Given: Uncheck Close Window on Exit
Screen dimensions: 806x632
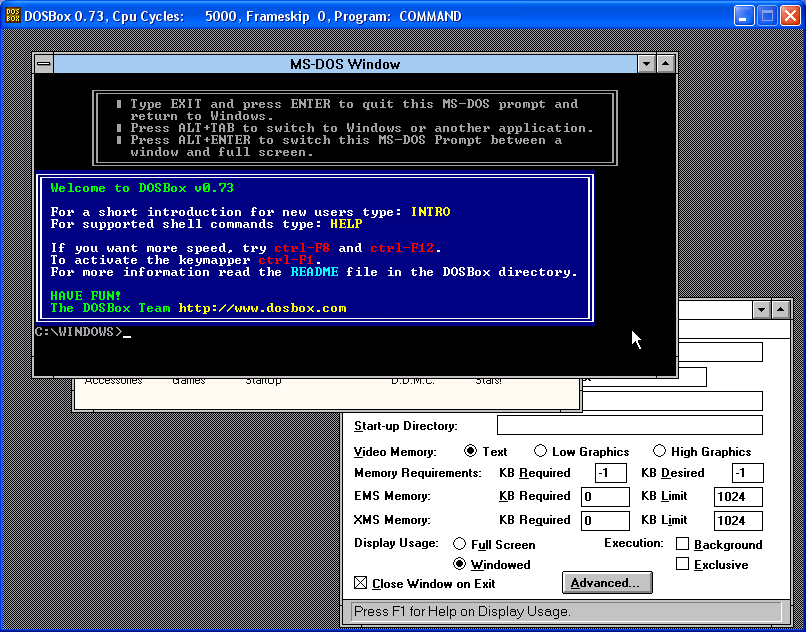Looking at the screenshot, I should point(361,583).
